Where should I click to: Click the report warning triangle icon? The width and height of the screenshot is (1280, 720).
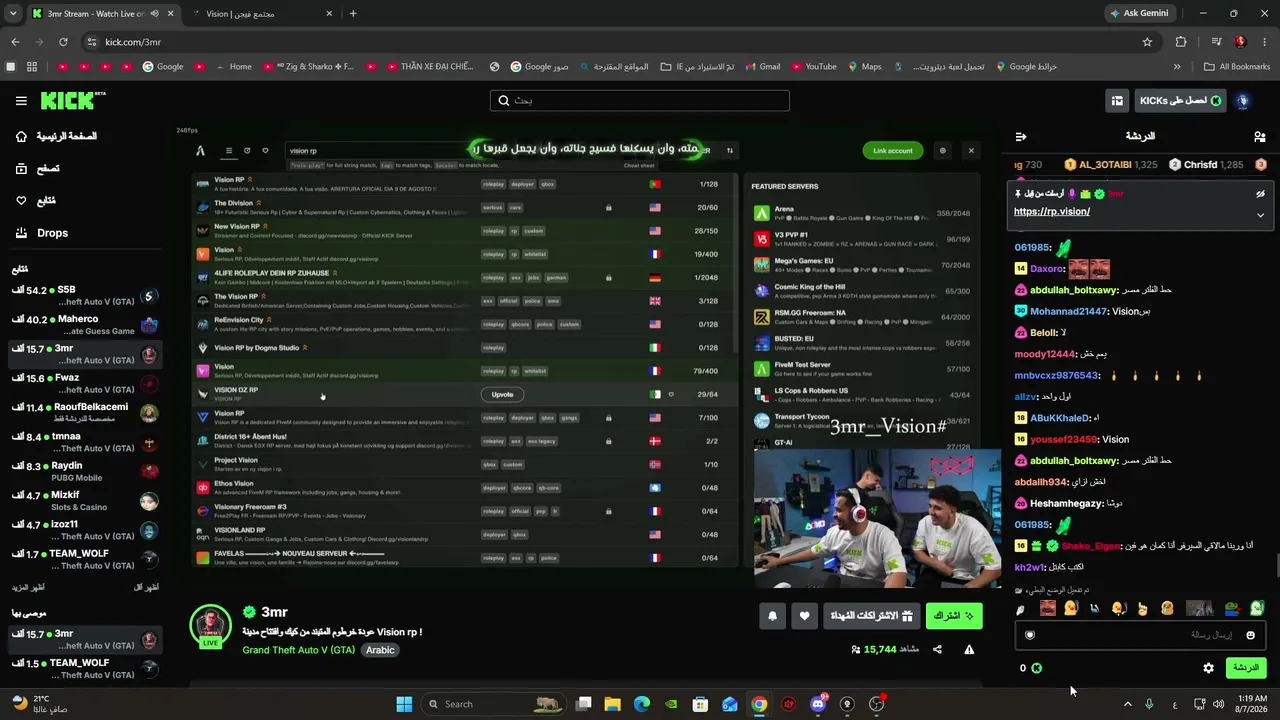pyautogui.click(x=969, y=649)
